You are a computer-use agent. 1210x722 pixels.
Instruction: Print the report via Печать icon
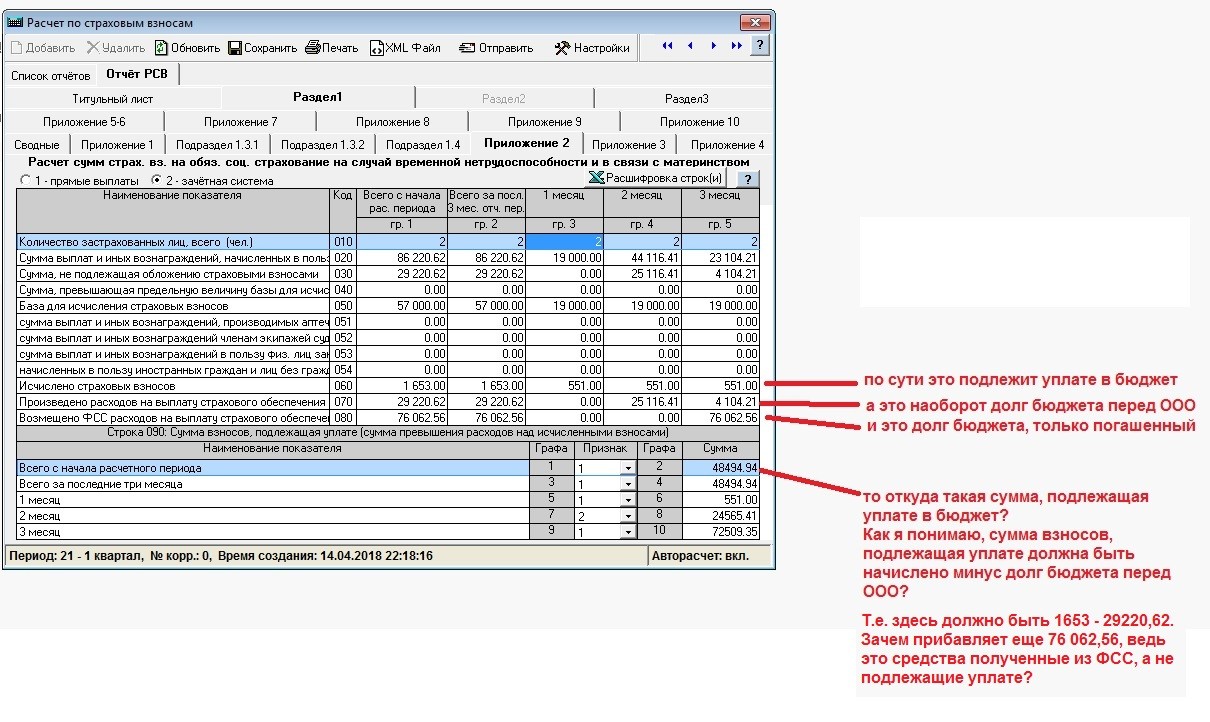coord(312,47)
